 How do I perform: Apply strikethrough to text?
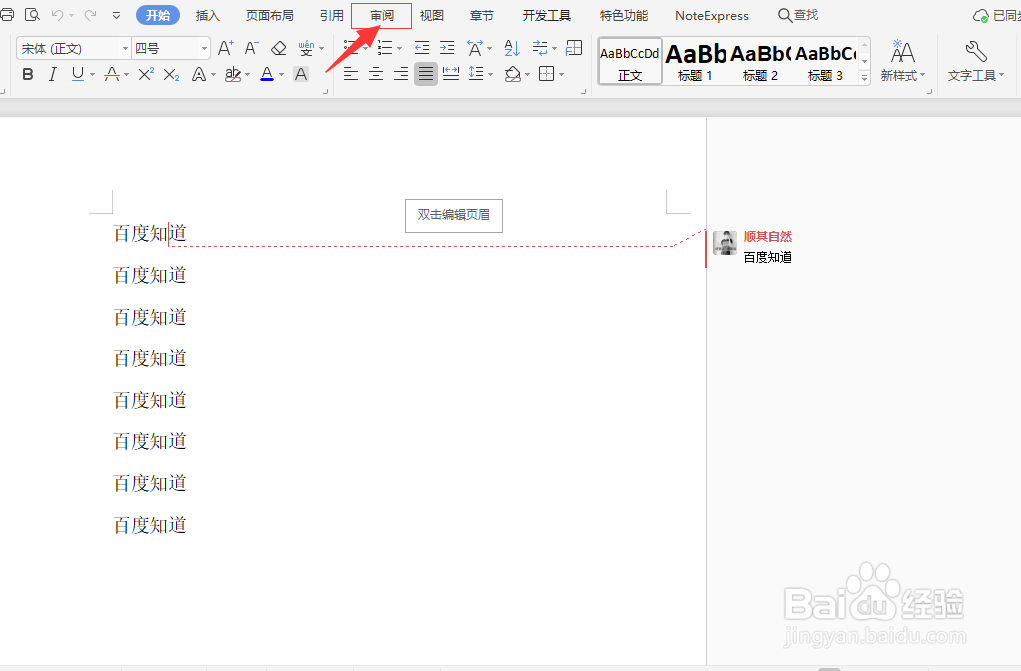[x=112, y=75]
